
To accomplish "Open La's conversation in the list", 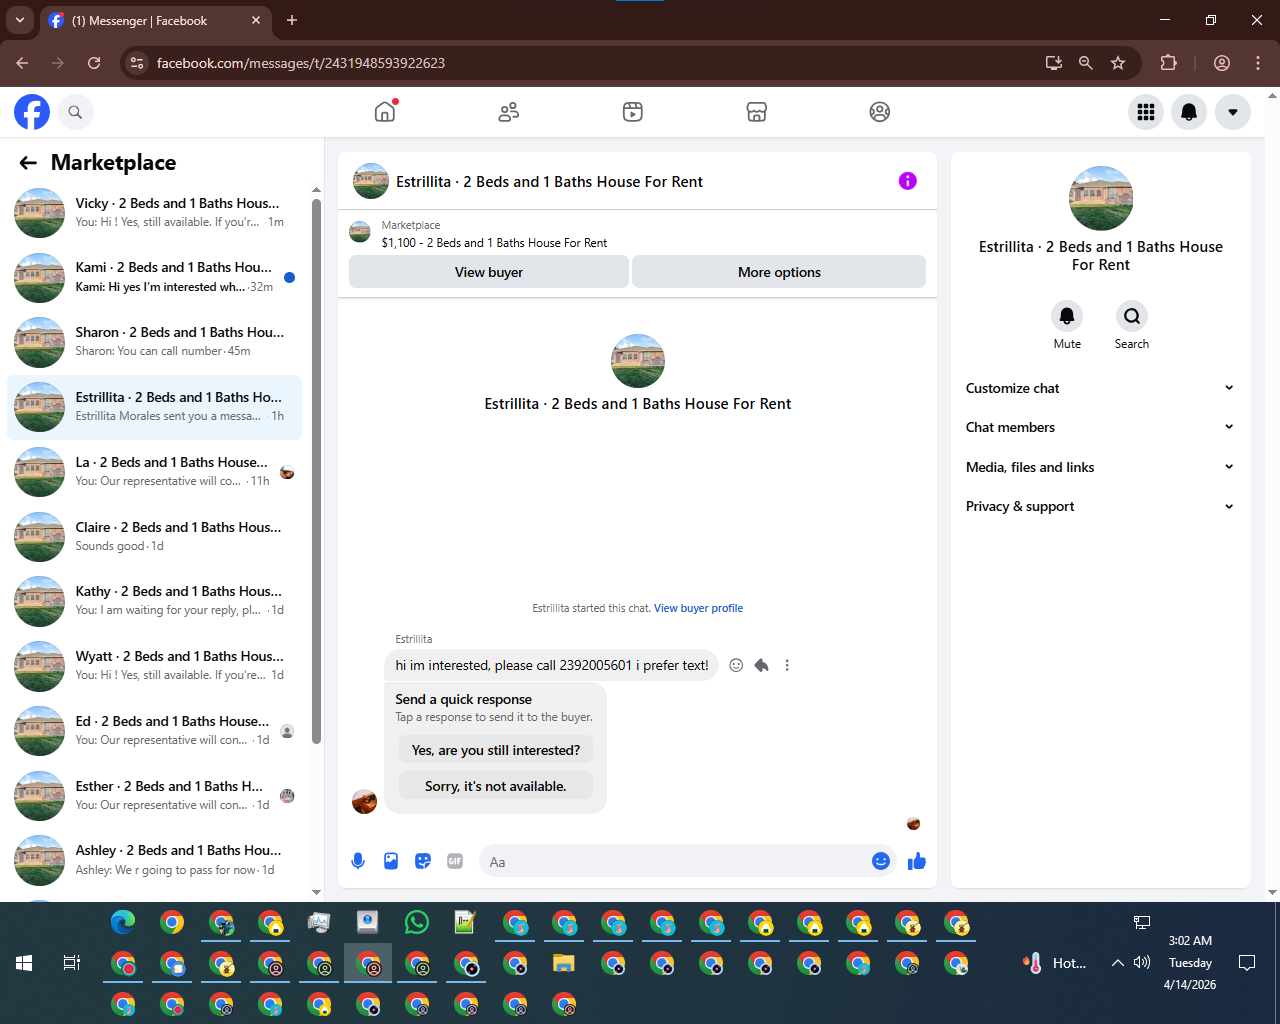I will (x=154, y=472).
